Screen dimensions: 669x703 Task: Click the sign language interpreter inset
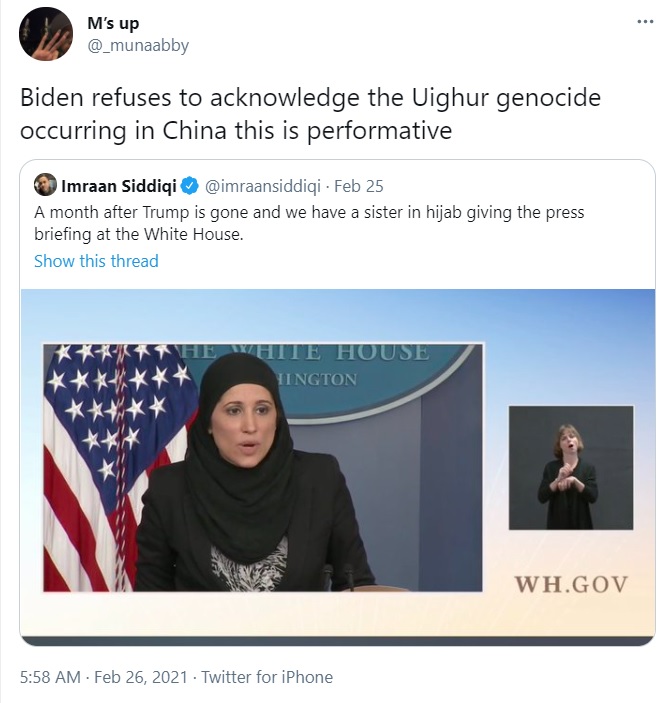tap(571, 468)
